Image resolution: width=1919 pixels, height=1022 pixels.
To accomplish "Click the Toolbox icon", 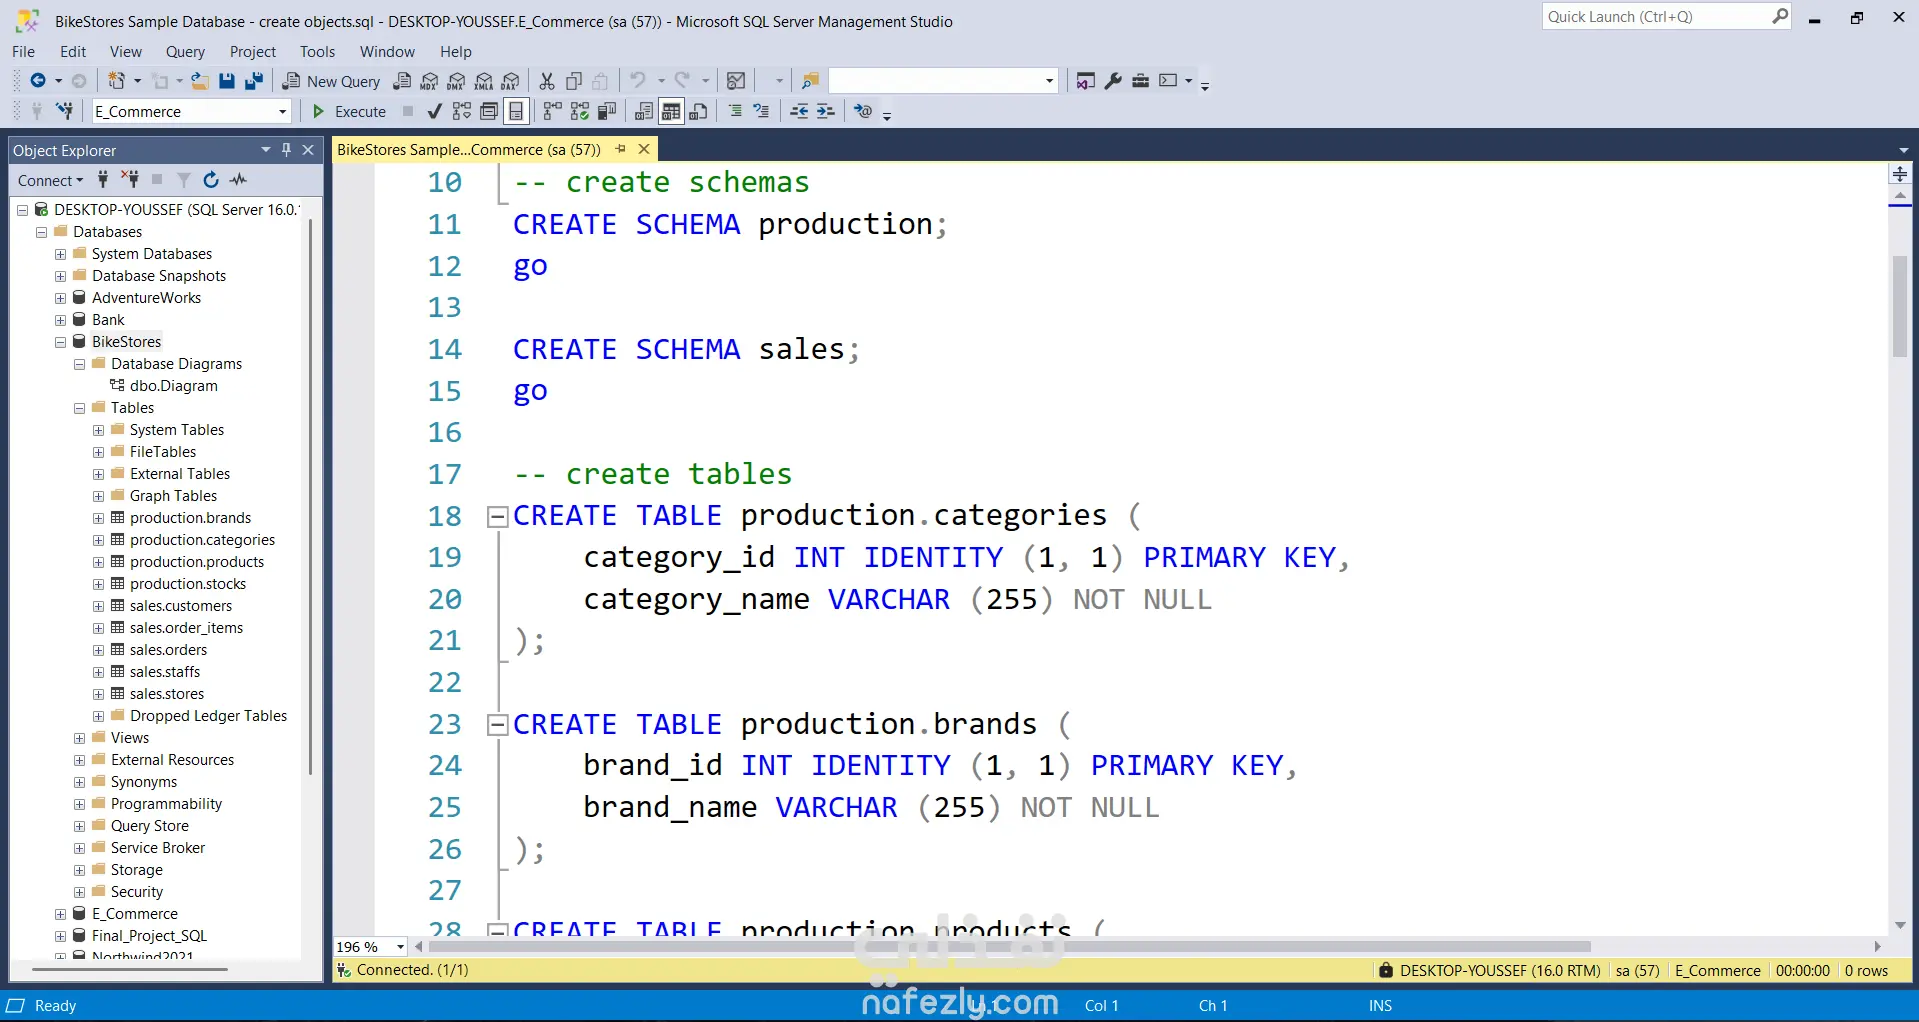I will pyautogui.click(x=1140, y=81).
